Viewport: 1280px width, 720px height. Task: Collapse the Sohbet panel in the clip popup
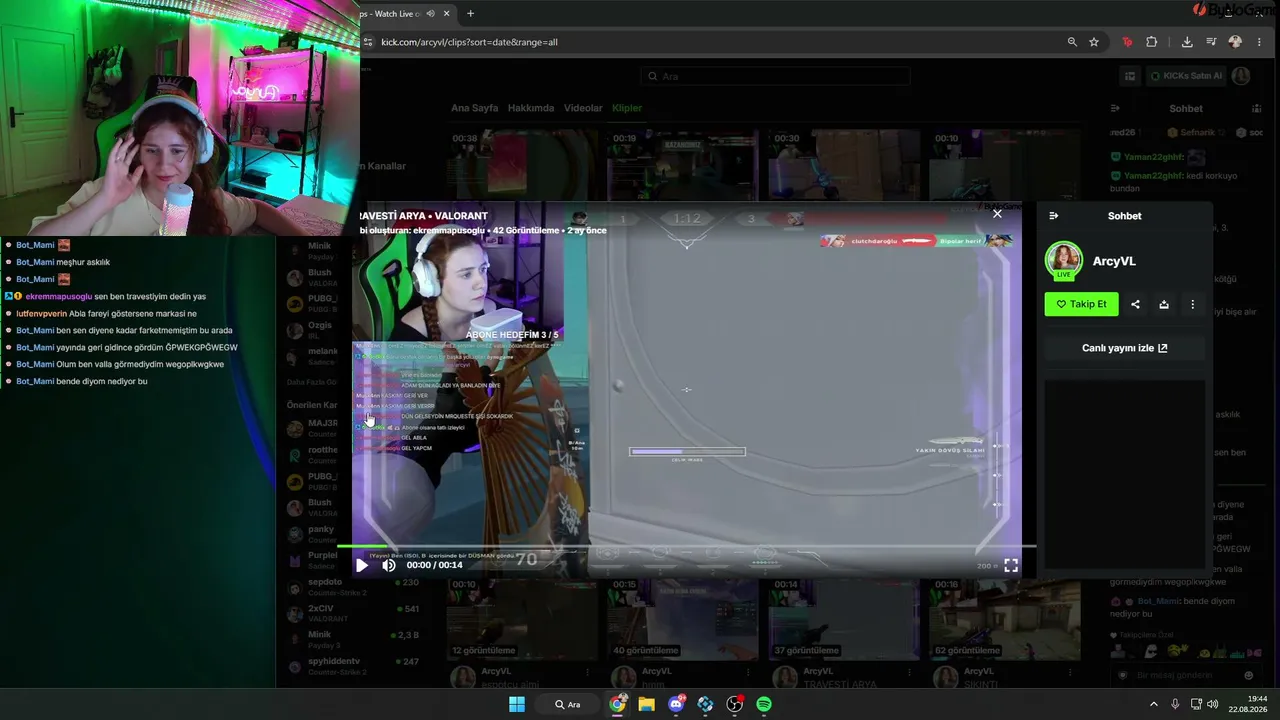[1053, 216]
